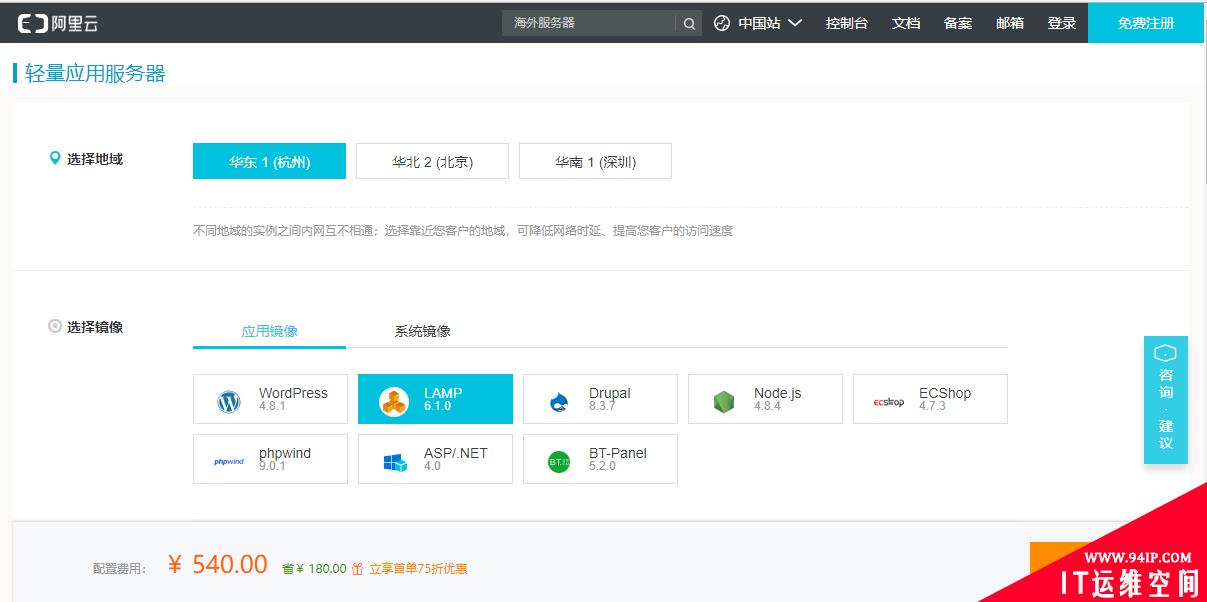The image size is (1207, 602).
Task: Open 控制台 in the top navigation
Action: point(847,23)
